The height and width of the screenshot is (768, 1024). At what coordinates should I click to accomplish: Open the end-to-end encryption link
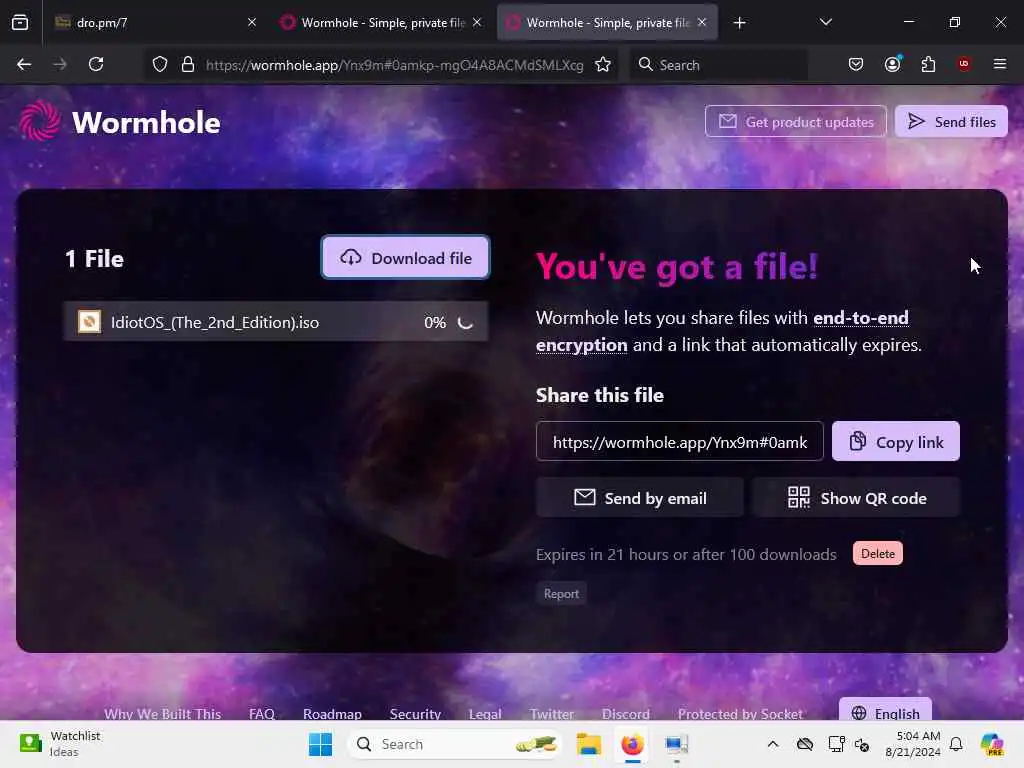722,331
